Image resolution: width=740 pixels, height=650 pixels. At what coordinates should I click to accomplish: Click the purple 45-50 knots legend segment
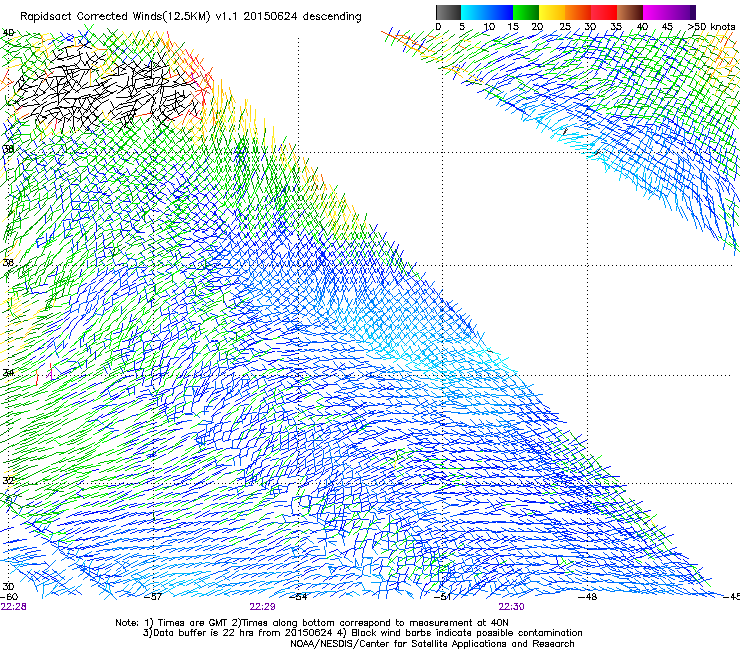coord(682,12)
